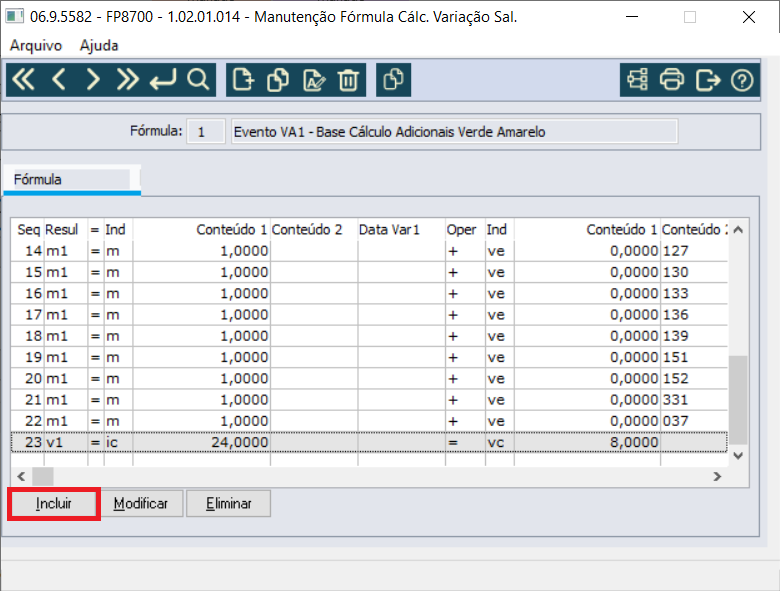Select the row with Seq 19
Screen dimensions: 780x591
(x=369, y=357)
